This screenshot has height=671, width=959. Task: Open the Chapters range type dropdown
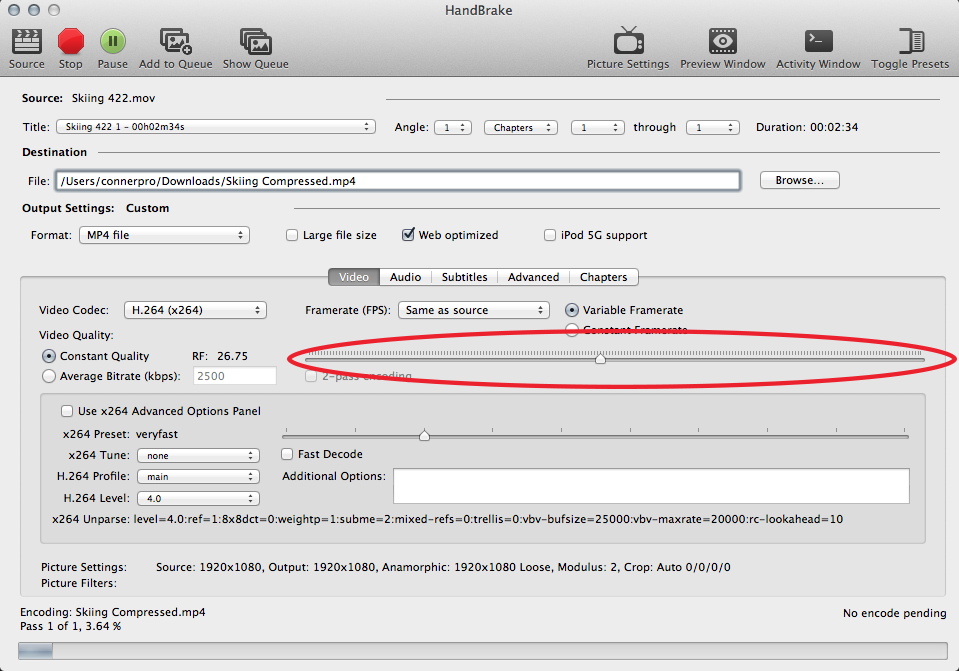(x=520, y=127)
